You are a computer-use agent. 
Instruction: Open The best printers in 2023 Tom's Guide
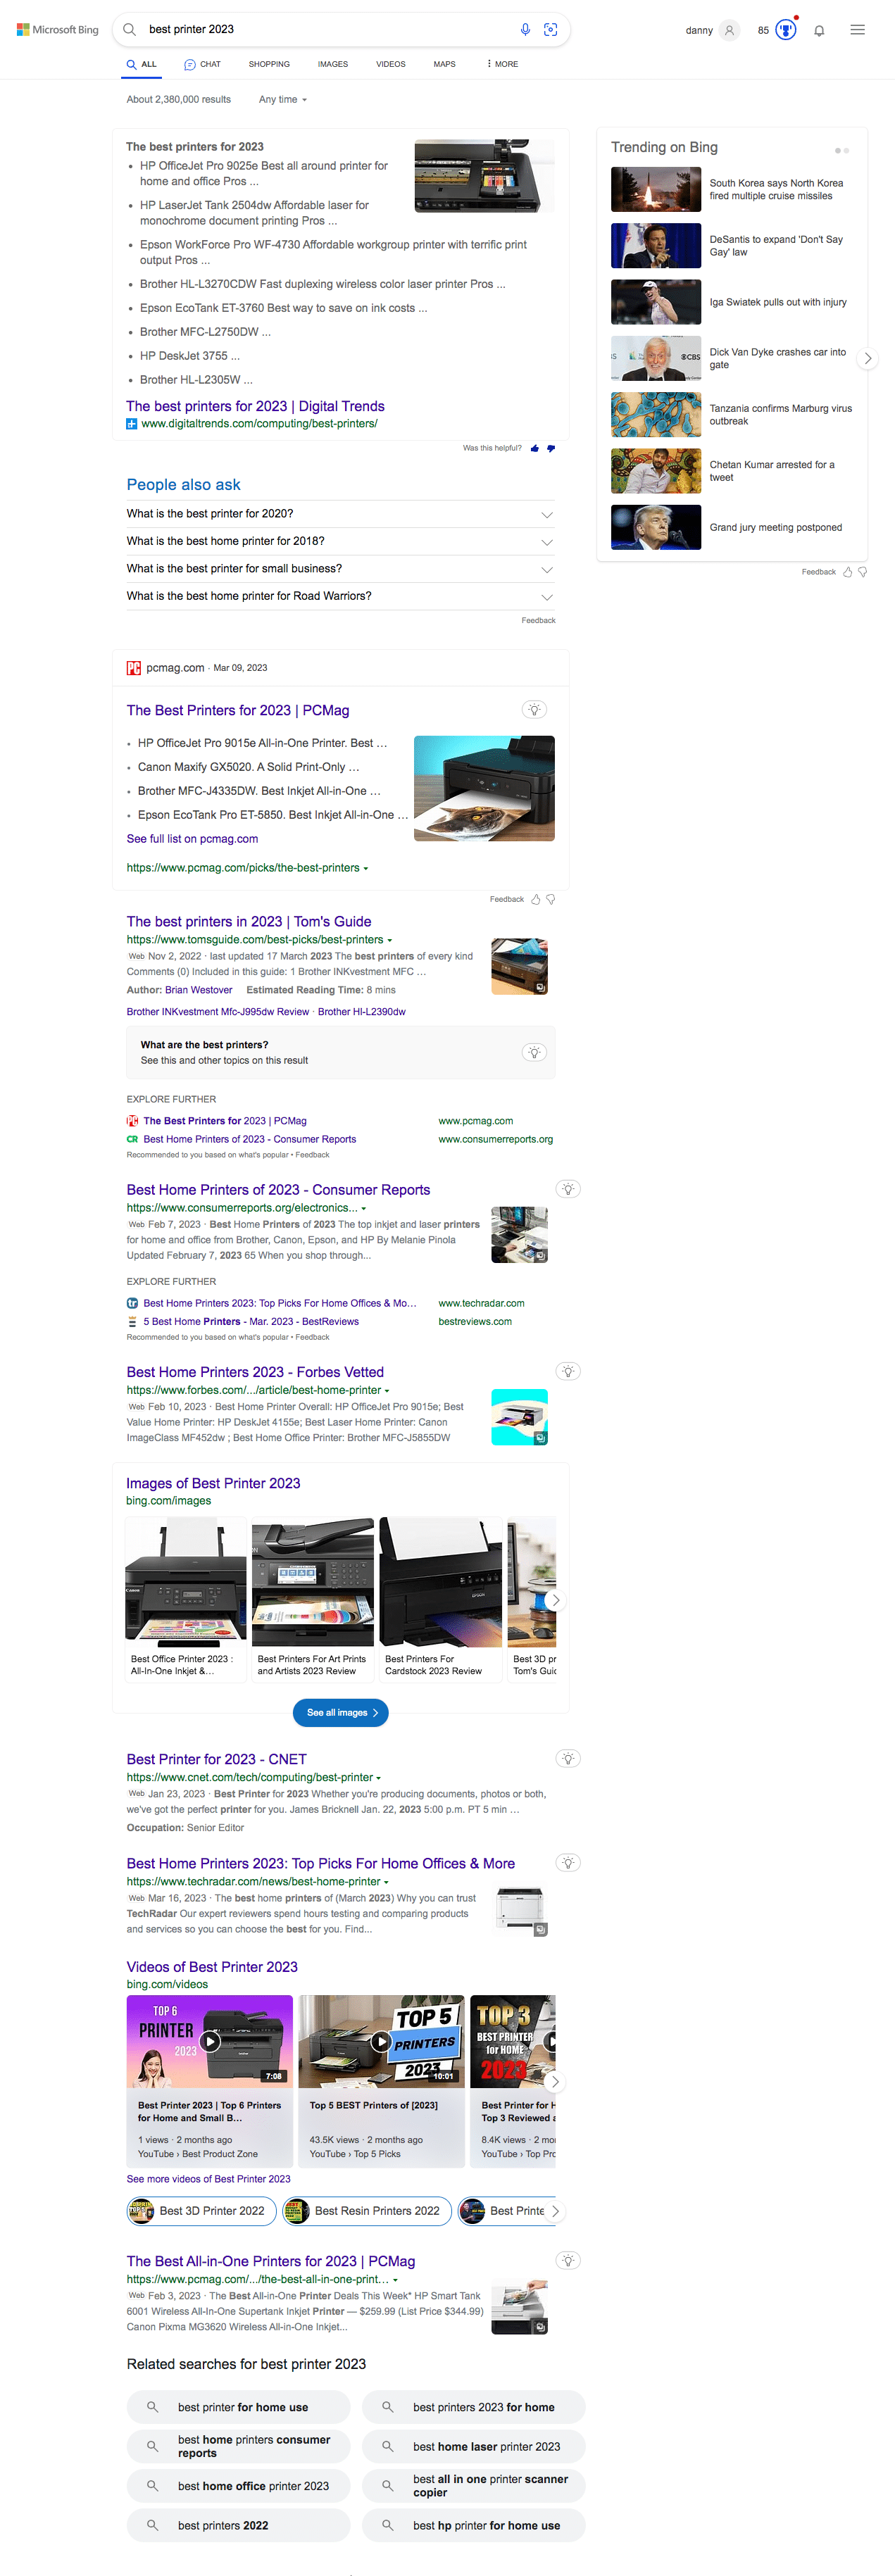pos(249,921)
